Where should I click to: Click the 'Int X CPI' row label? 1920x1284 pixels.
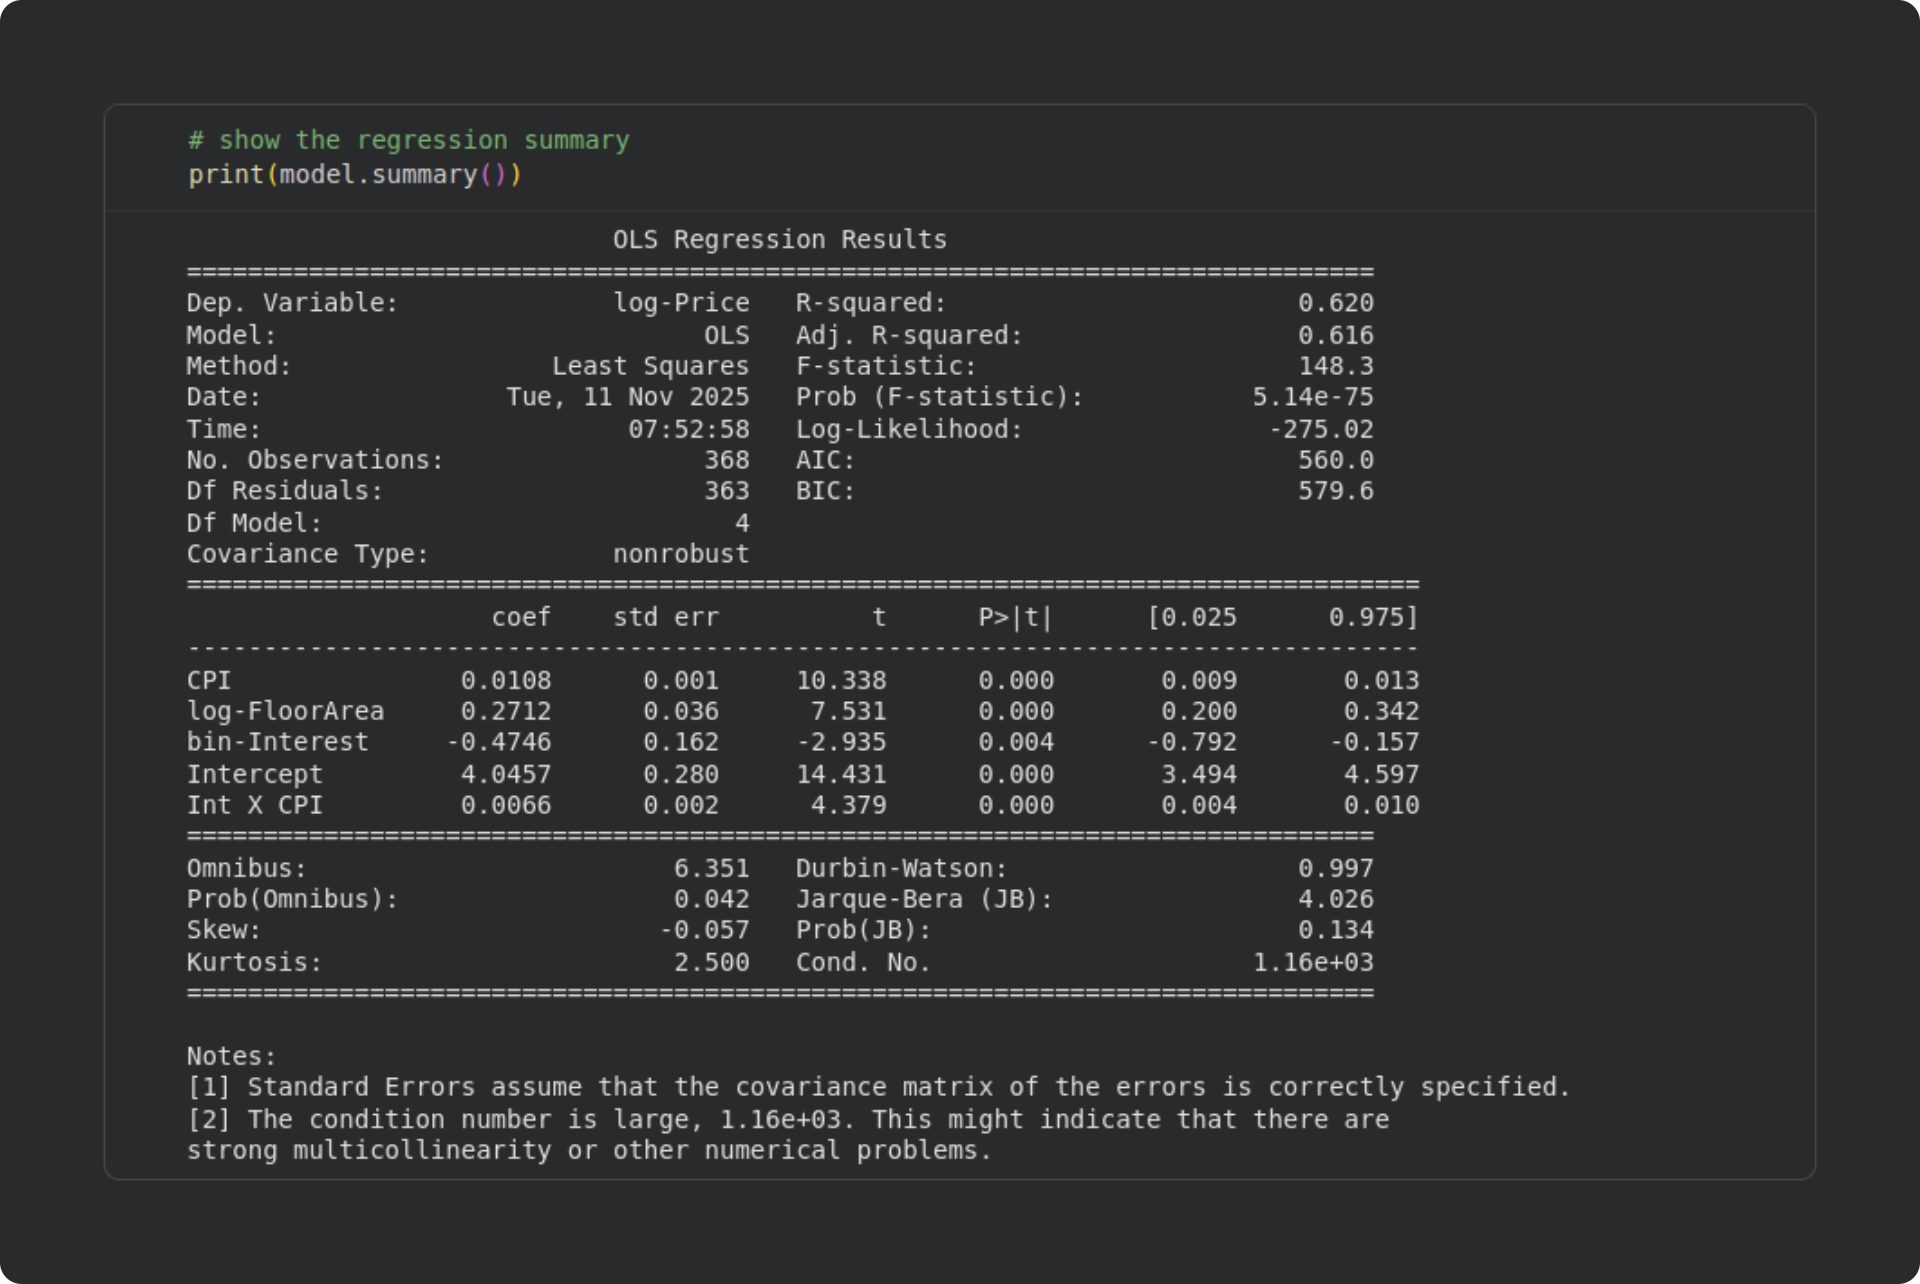[254, 805]
